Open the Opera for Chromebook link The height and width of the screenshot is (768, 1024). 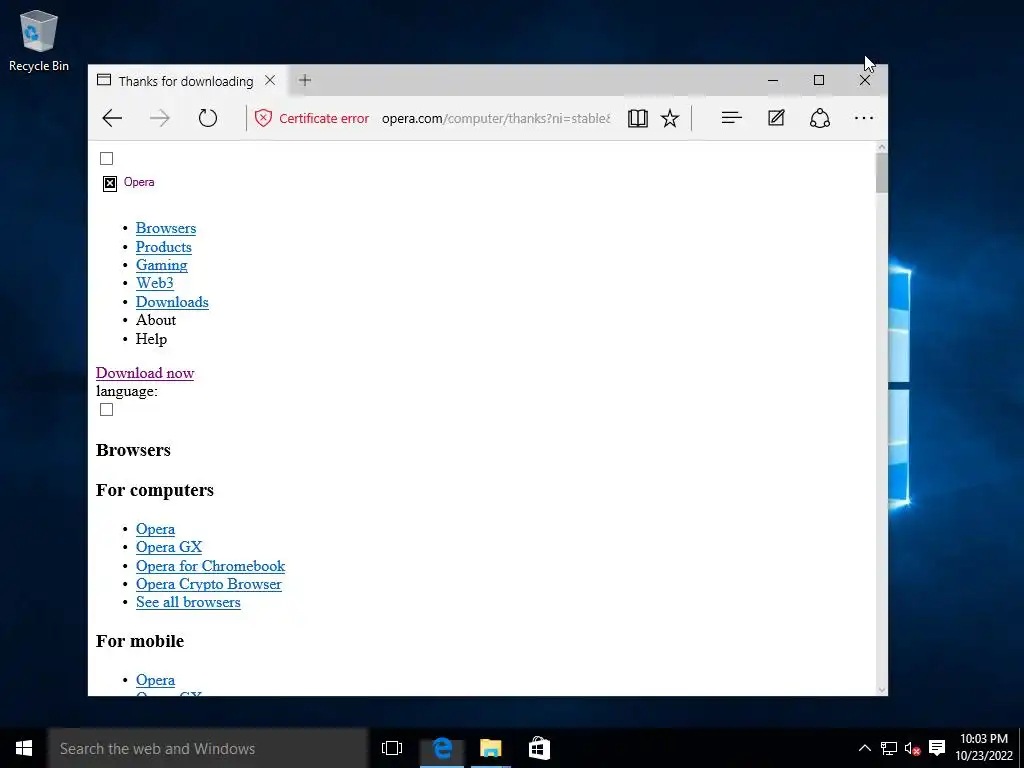[210, 566]
